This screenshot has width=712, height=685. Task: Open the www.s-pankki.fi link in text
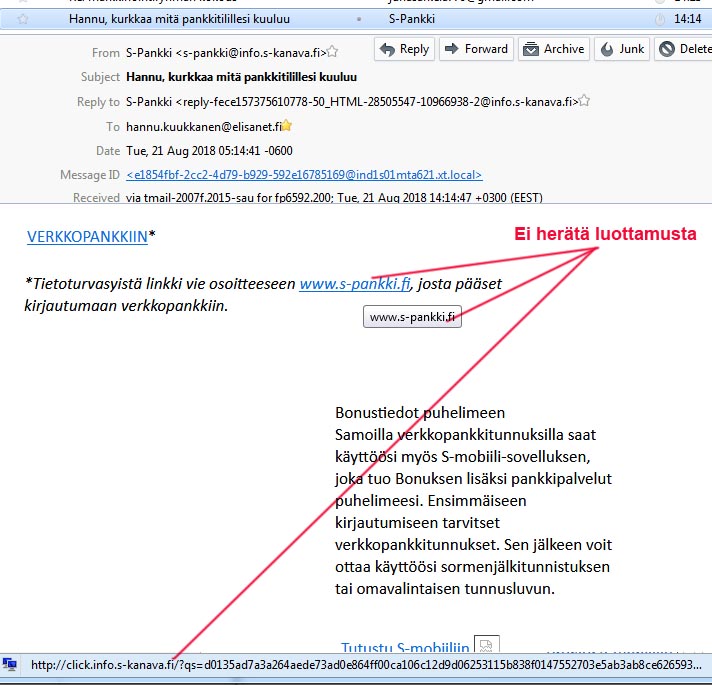point(355,284)
